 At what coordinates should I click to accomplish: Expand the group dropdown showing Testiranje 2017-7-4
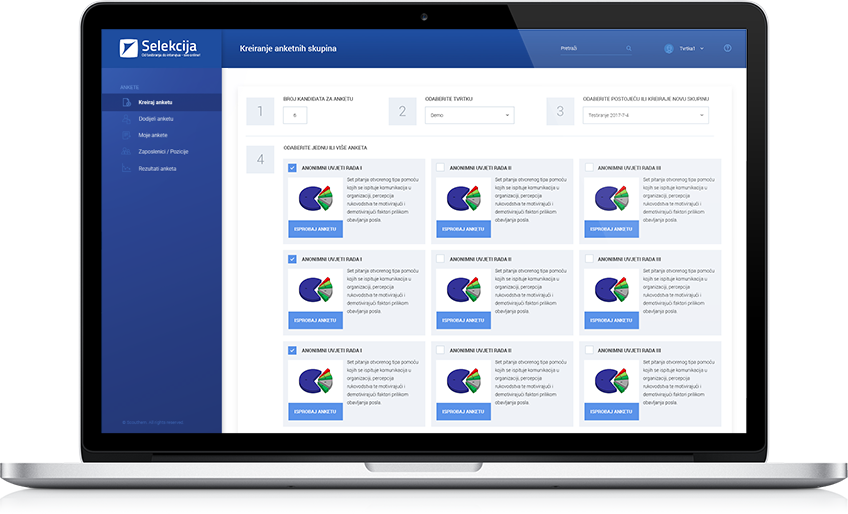click(646, 115)
